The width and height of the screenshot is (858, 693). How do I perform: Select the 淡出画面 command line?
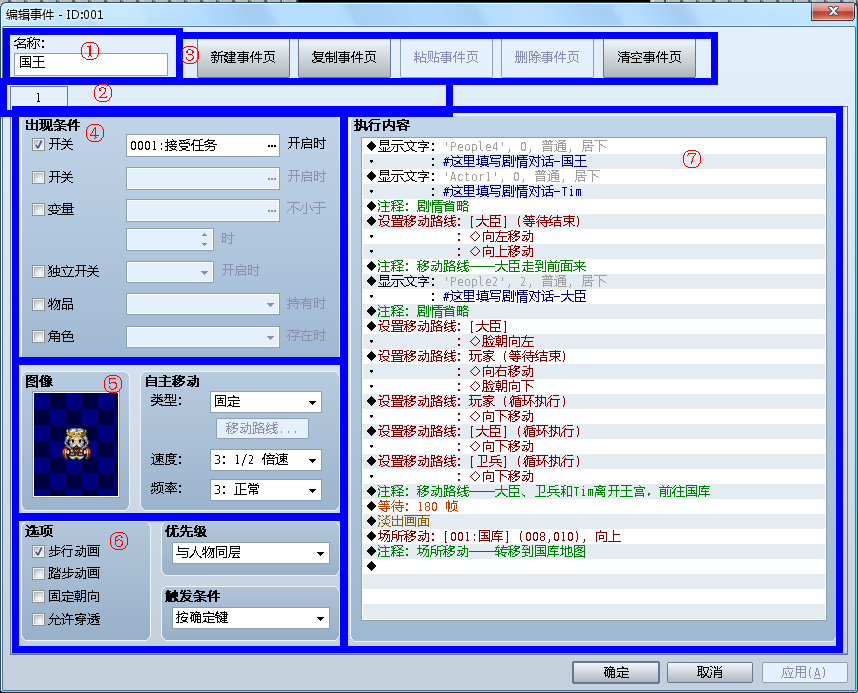point(594,521)
